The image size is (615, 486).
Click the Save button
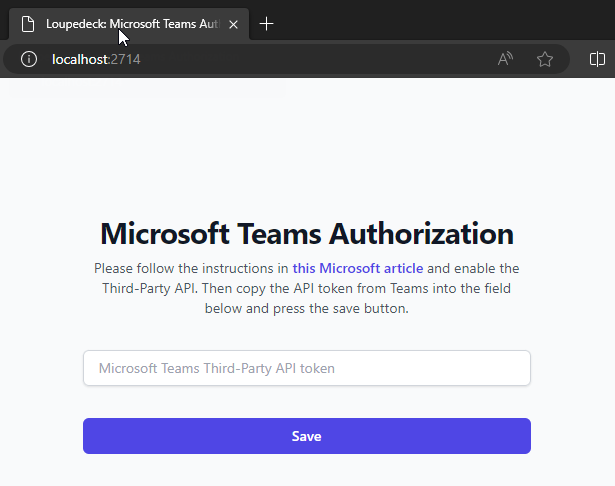tap(307, 436)
